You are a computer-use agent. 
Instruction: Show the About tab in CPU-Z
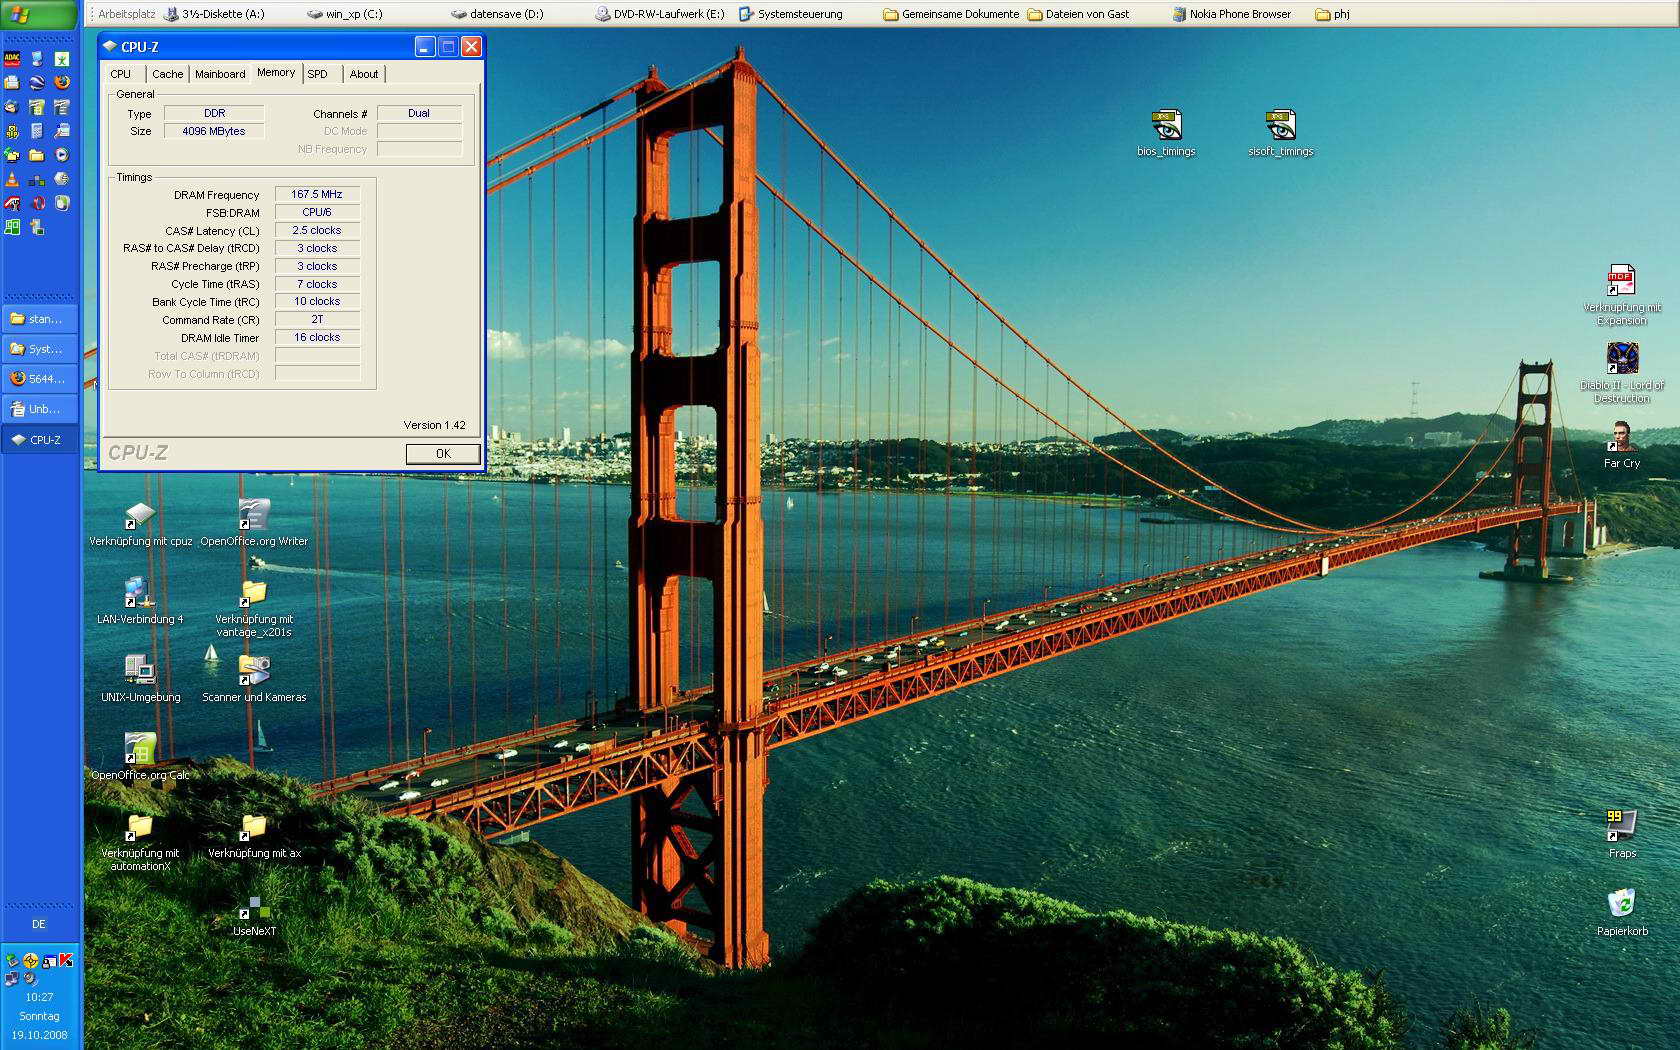pyautogui.click(x=364, y=74)
